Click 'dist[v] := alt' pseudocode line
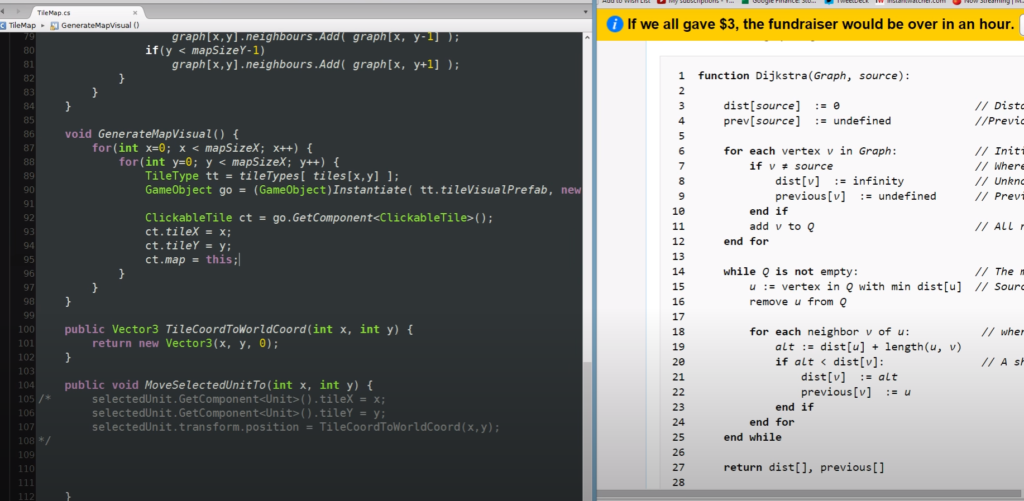Screen dimensions: 1024x501 [849, 376]
